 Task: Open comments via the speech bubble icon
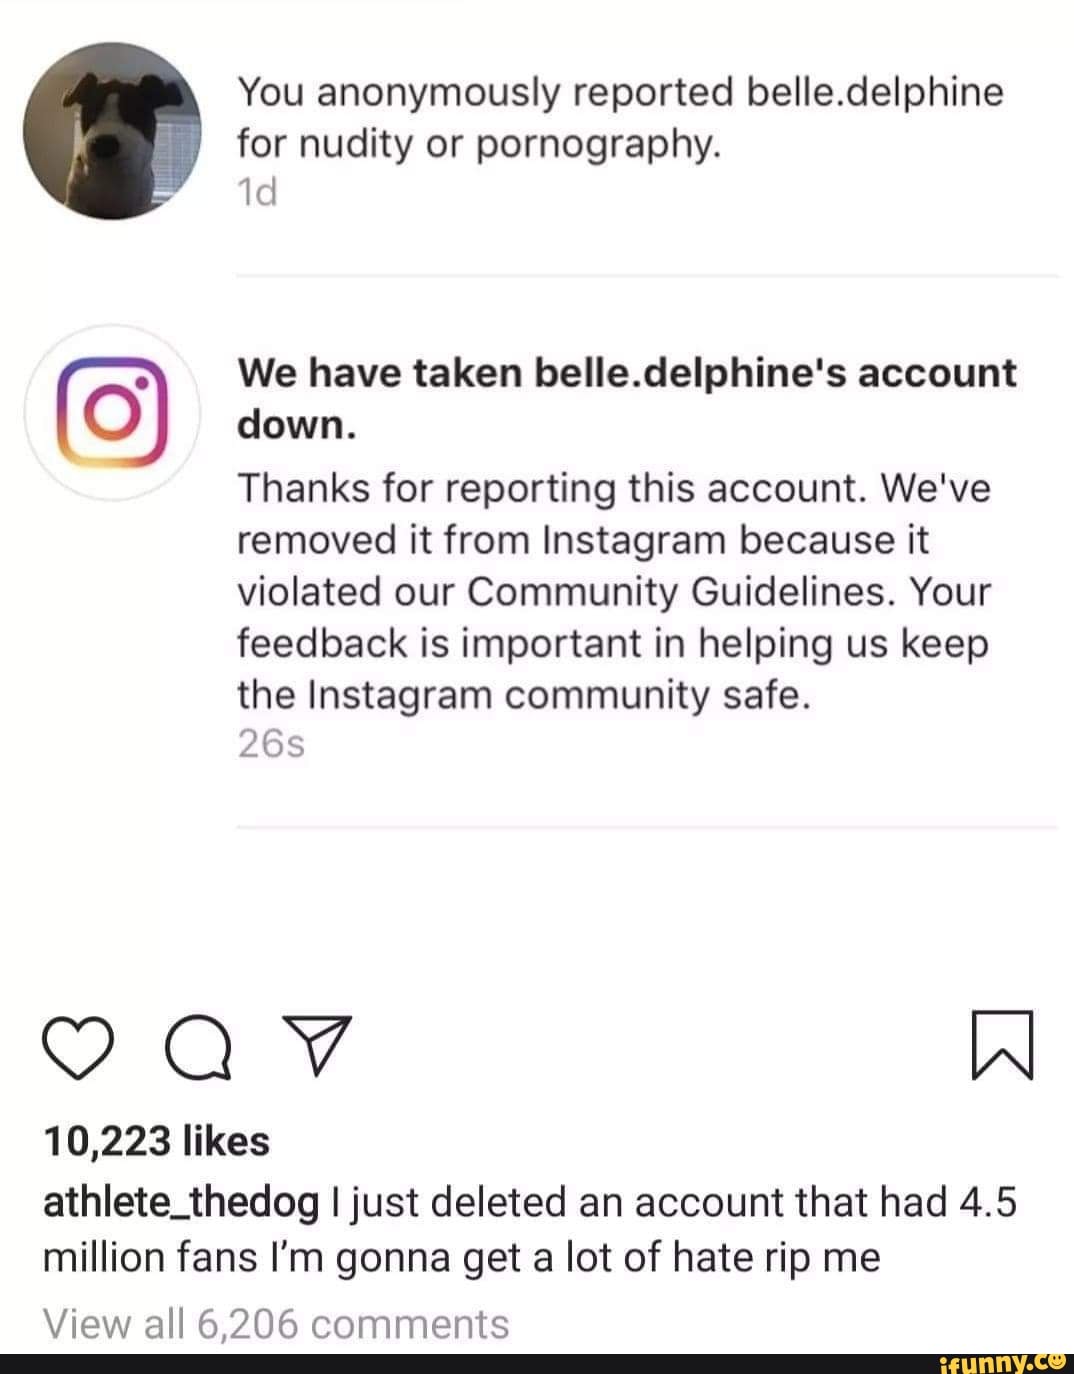tap(199, 1048)
